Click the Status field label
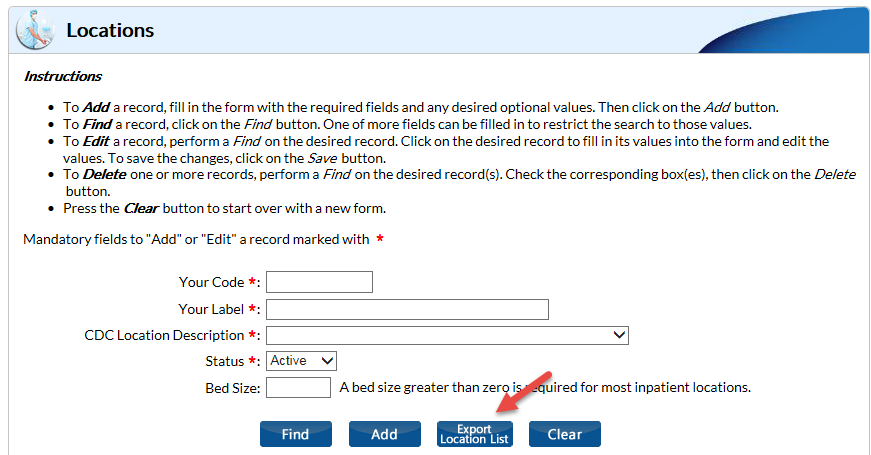Screen dimensions: 871x455 coord(224,361)
